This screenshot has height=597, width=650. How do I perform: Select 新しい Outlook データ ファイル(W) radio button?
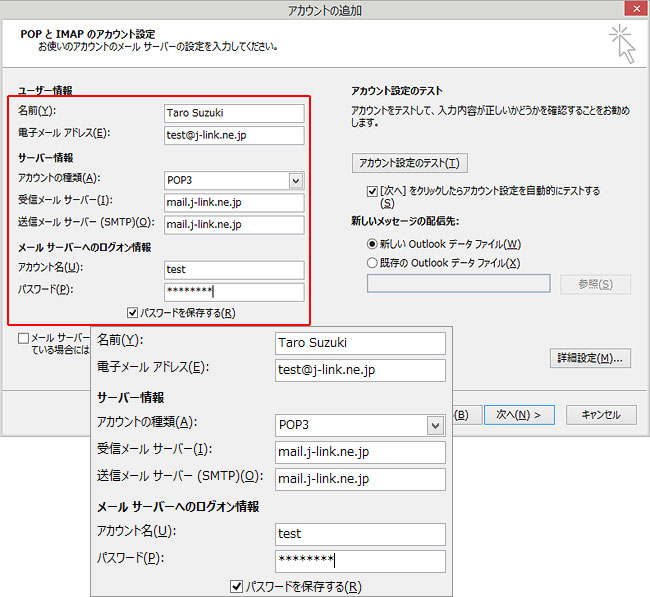pyautogui.click(x=372, y=244)
